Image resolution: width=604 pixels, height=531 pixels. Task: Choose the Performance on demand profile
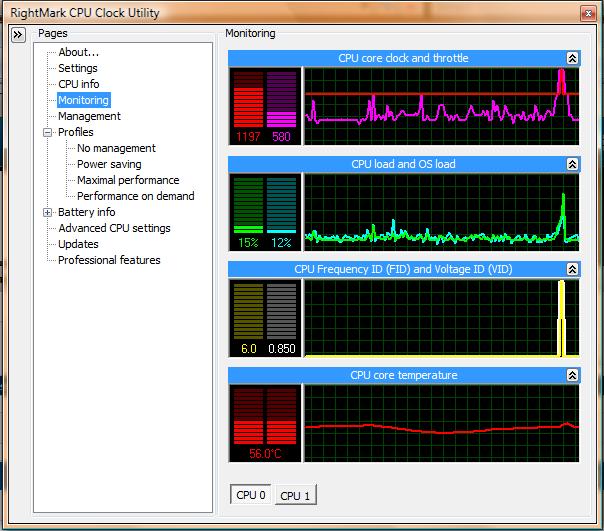tap(136, 196)
